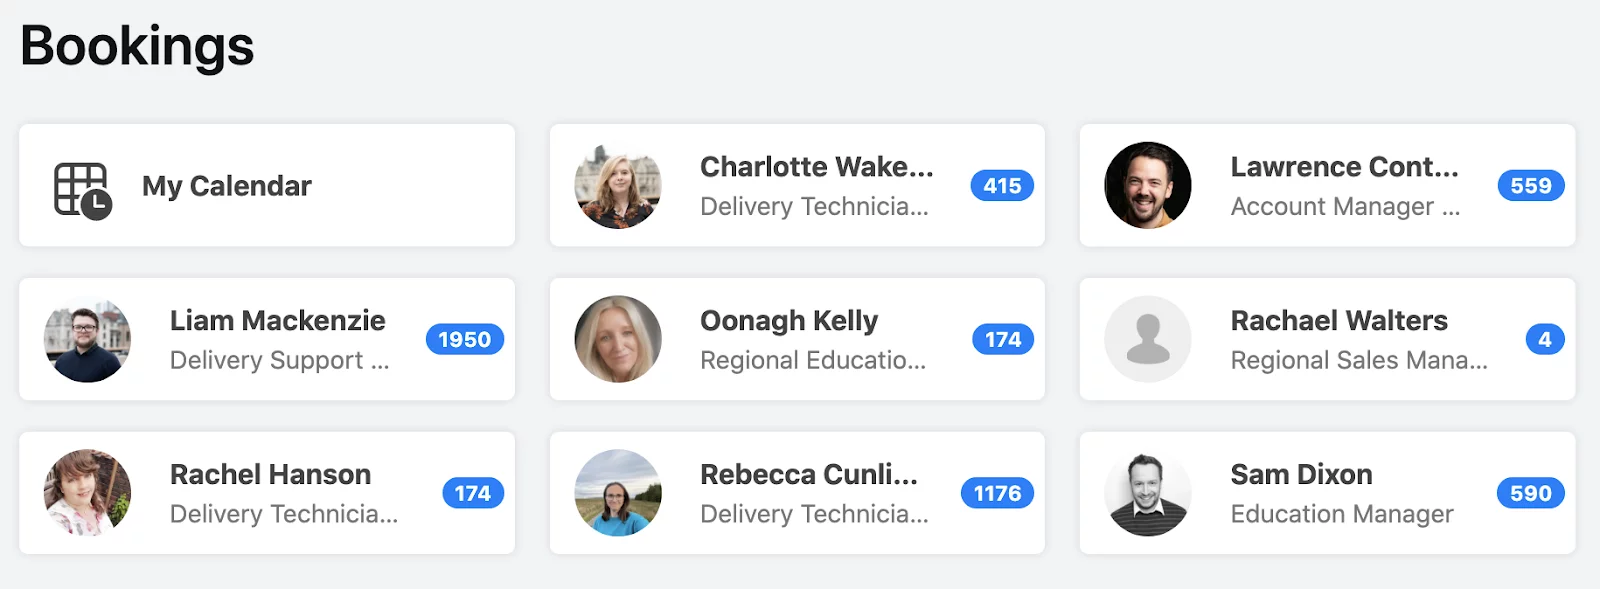This screenshot has width=1600, height=589.
Task: Select Oonagh Kelly's avatar picture
Action: [x=618, y=339]
